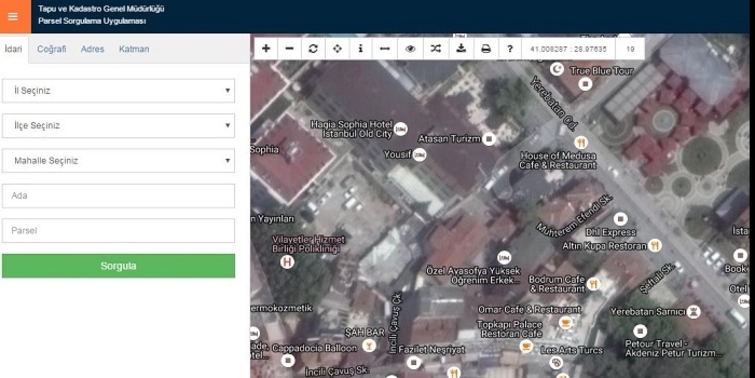The image size is (755, 378).
Task: Open the orange hamburger menu
Action: pyautogui.click(x=15, y=16)
